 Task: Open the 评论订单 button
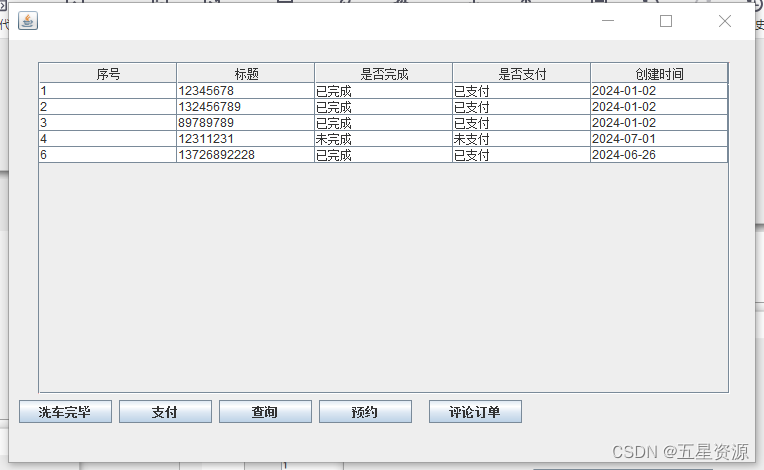coord(475,412)
